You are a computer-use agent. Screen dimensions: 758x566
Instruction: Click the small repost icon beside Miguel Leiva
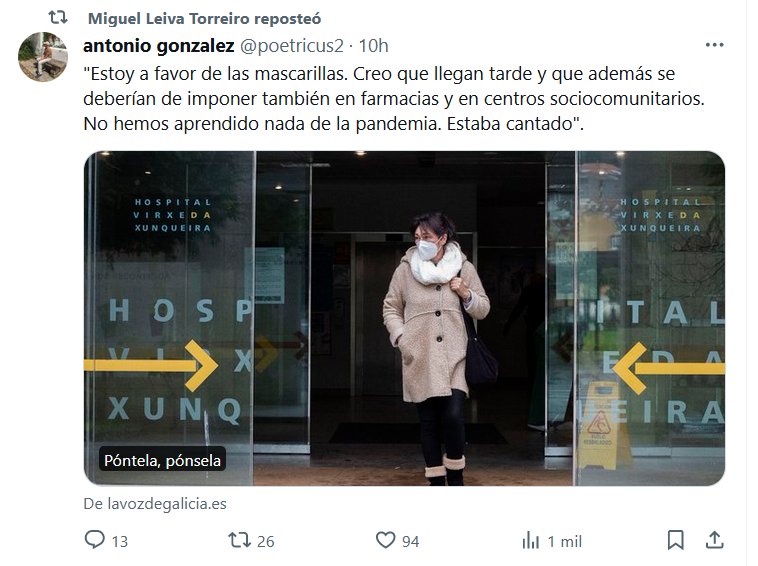pos(58,18)
